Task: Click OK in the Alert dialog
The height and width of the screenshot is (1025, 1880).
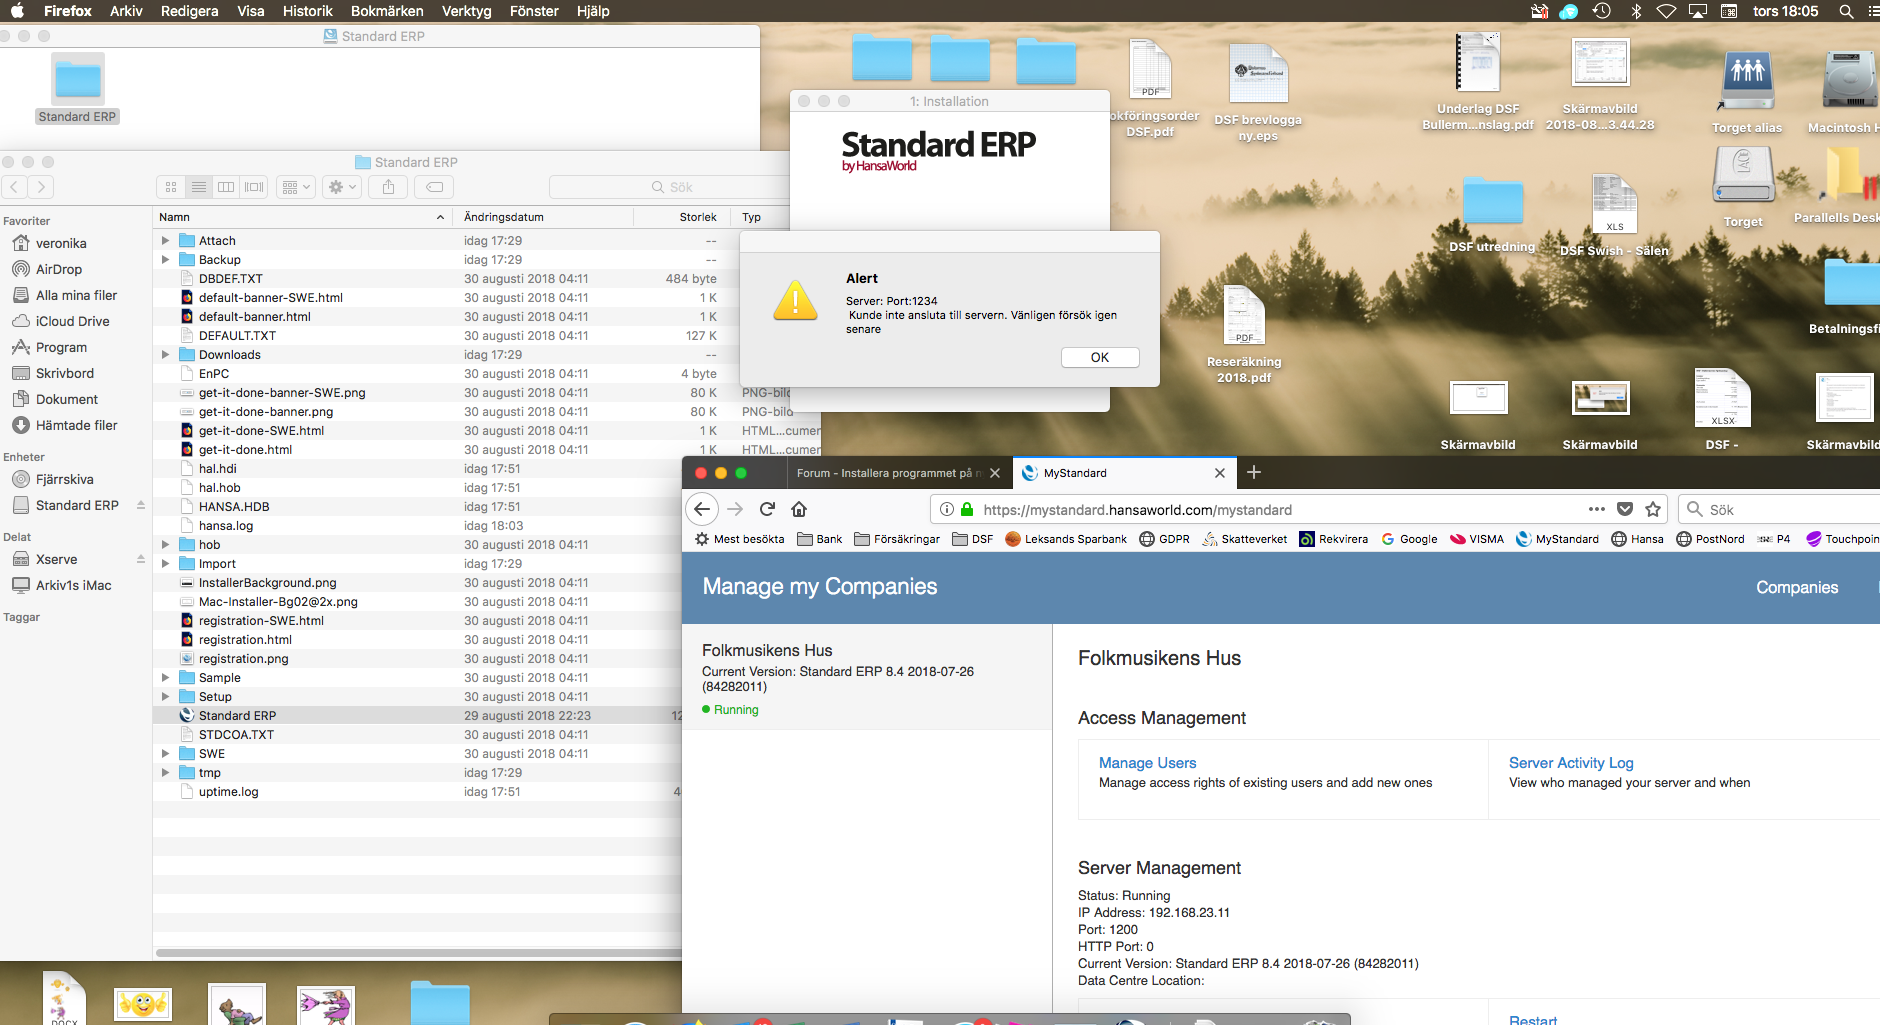Action: coord(1100,357)
